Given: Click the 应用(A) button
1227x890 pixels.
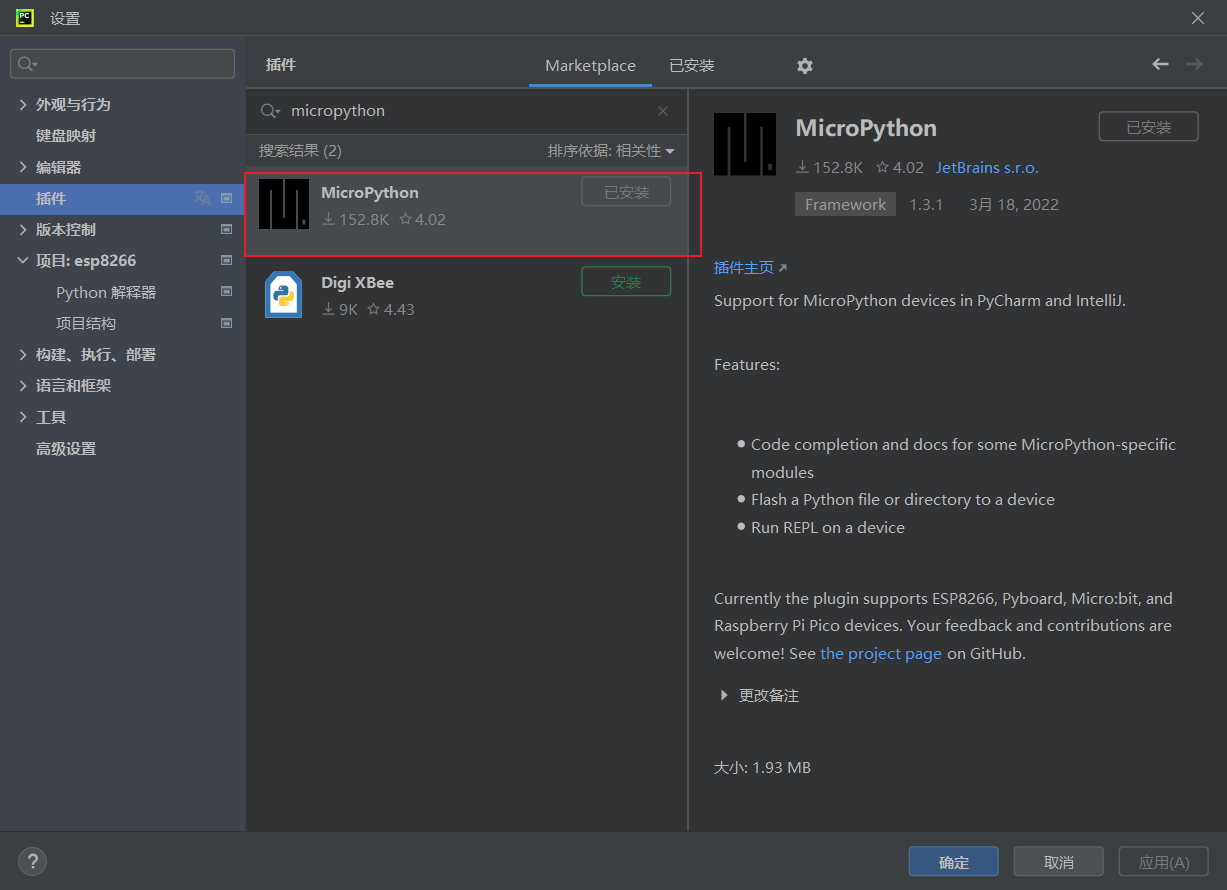Looking at the screenshot, I should [1164, 862].
